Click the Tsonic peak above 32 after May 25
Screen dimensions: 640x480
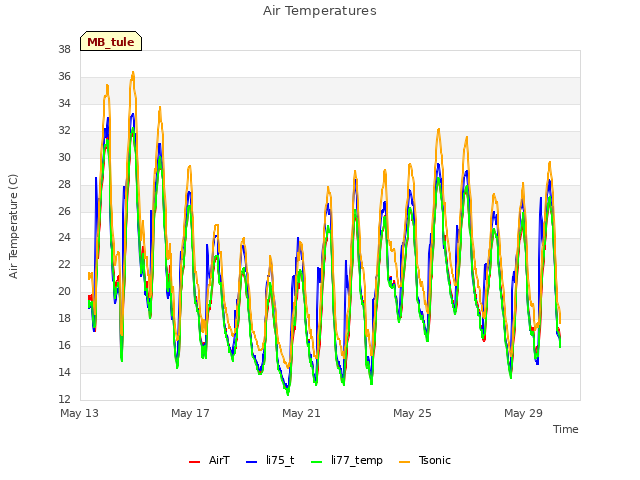tap(439, 130)
